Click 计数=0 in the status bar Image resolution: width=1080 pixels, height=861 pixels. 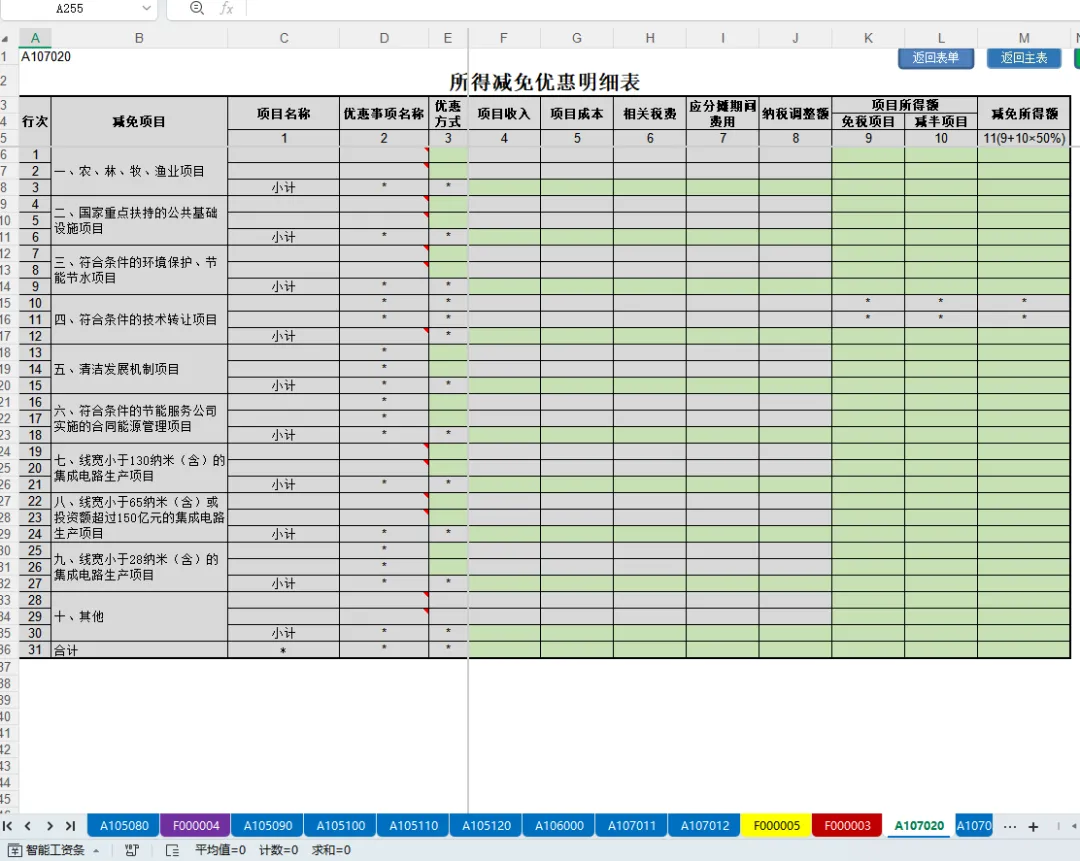tap(278, 851)
